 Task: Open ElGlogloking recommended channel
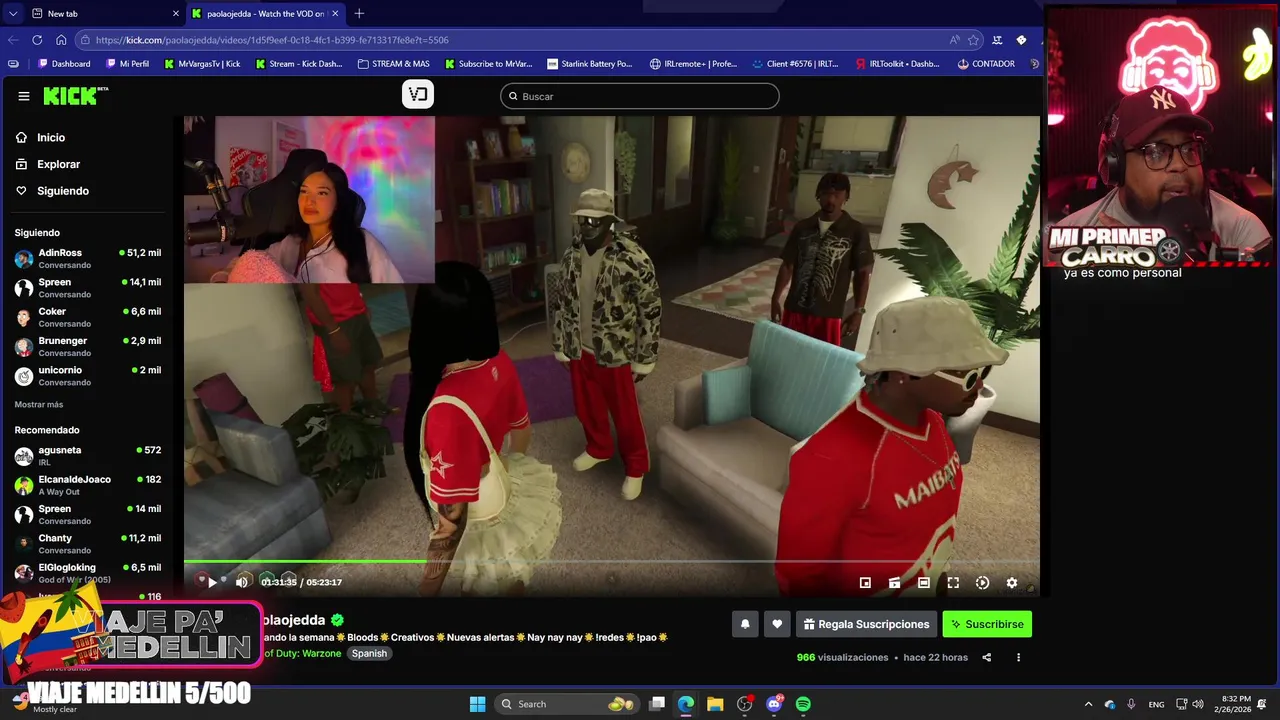[x=88, y=572]
